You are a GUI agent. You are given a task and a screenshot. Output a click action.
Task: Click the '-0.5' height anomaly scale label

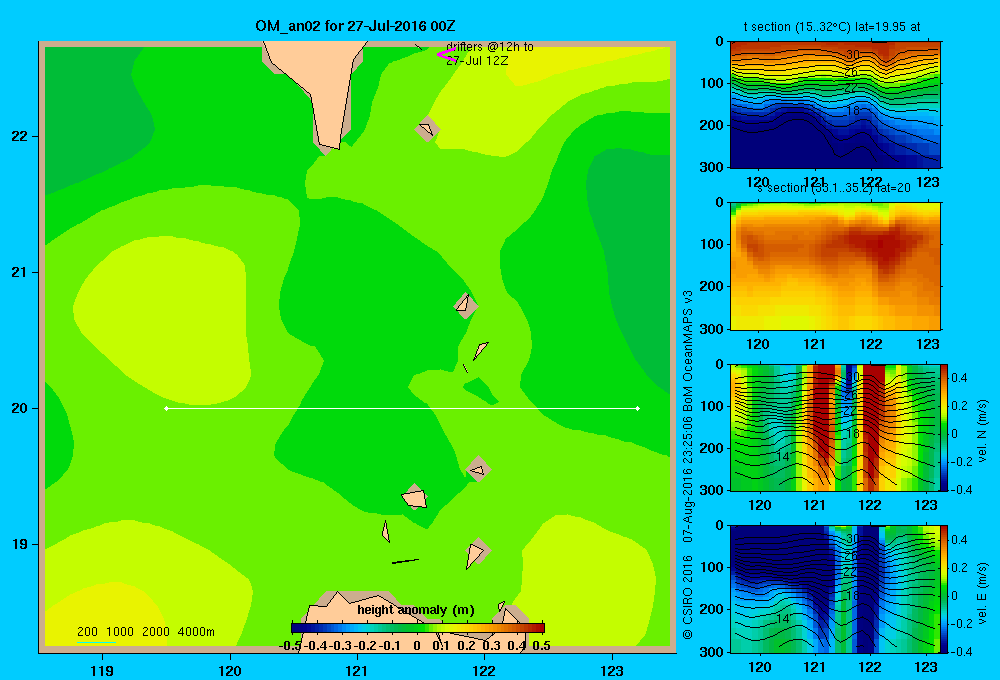290,646
